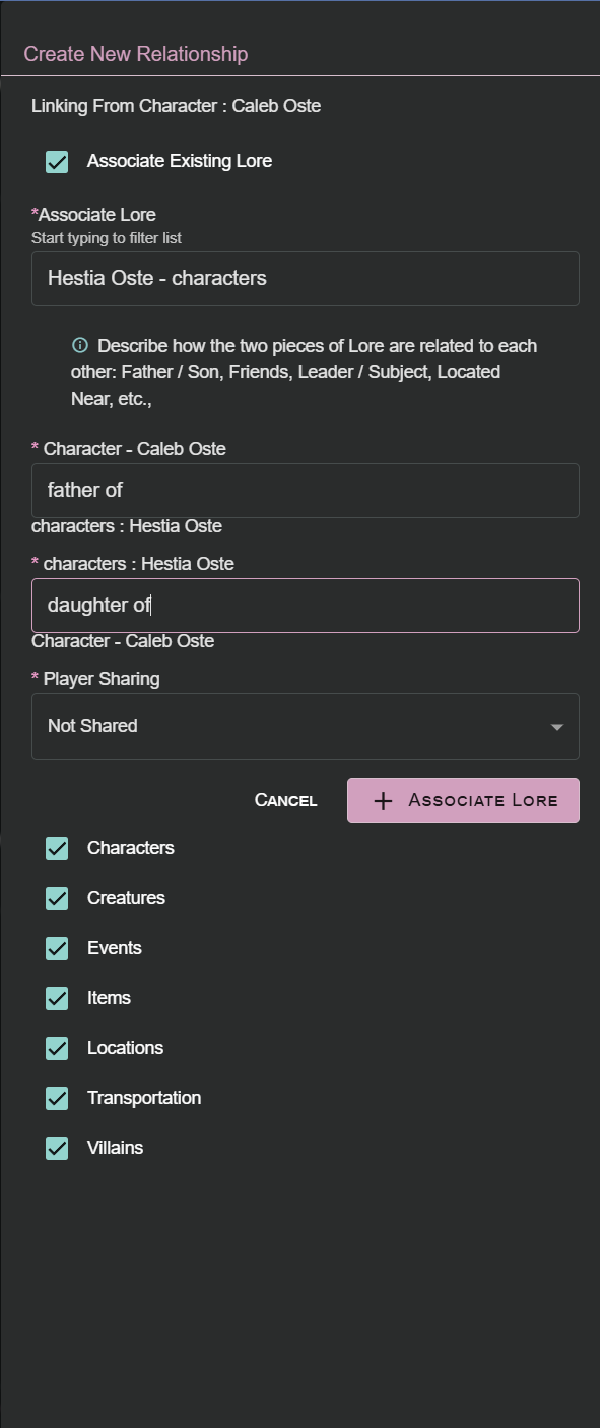The width and height of the screenshot is (600, 1428).
Task: Toggle the Associate Existing Lore checkbox
Action: coord(57,160)
